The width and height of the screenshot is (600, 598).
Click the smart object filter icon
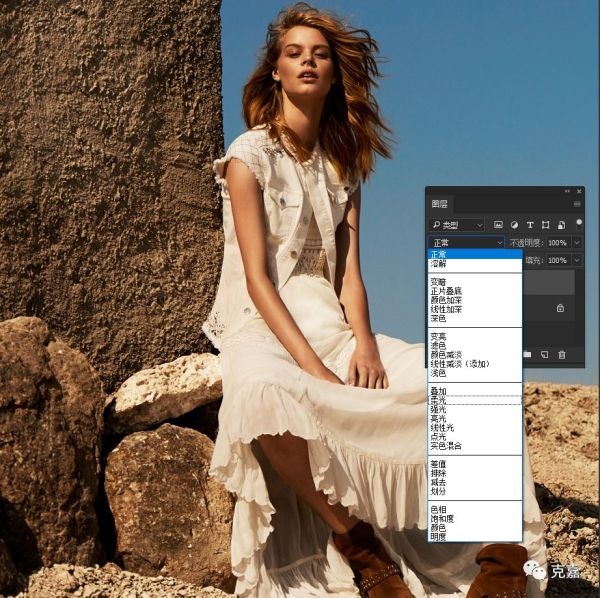coord(561,225)
